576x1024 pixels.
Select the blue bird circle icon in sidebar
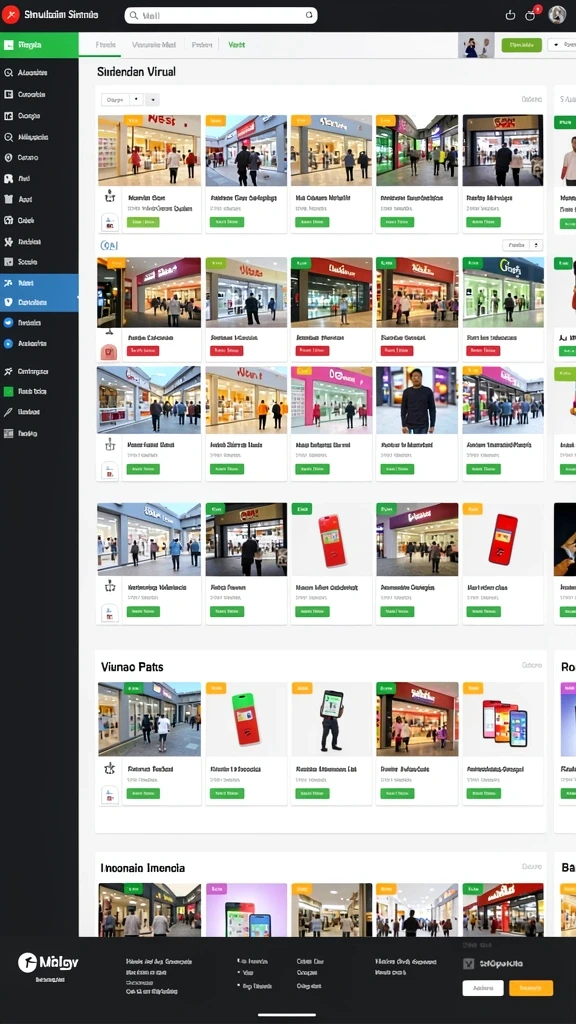tap(8, 322)
